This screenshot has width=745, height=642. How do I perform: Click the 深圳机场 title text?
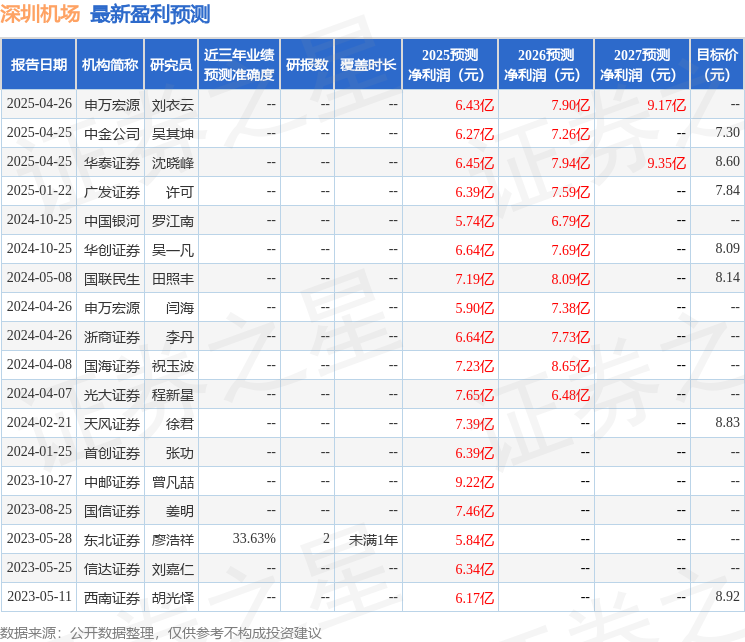[40, 14]
